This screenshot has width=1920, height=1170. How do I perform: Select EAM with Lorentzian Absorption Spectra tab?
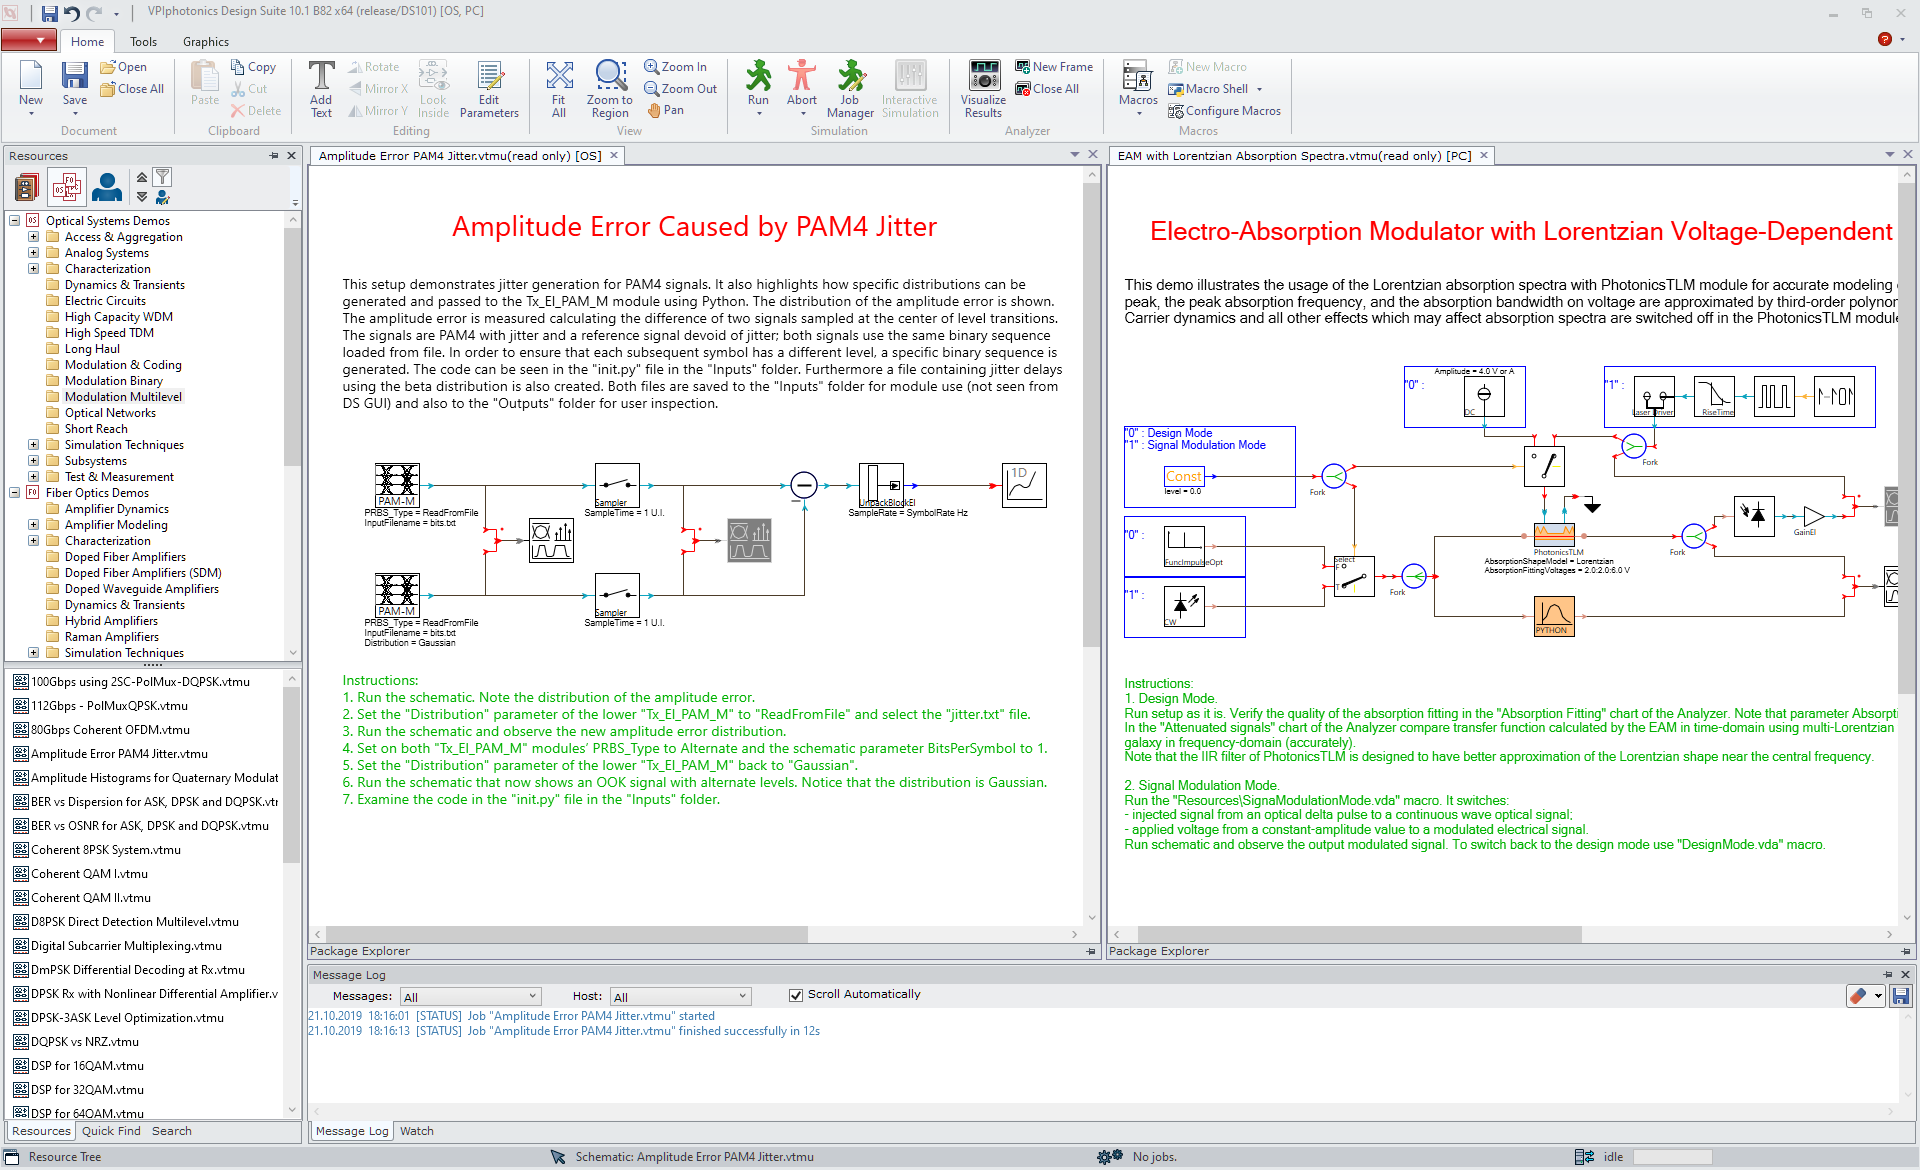[1294, 156]
